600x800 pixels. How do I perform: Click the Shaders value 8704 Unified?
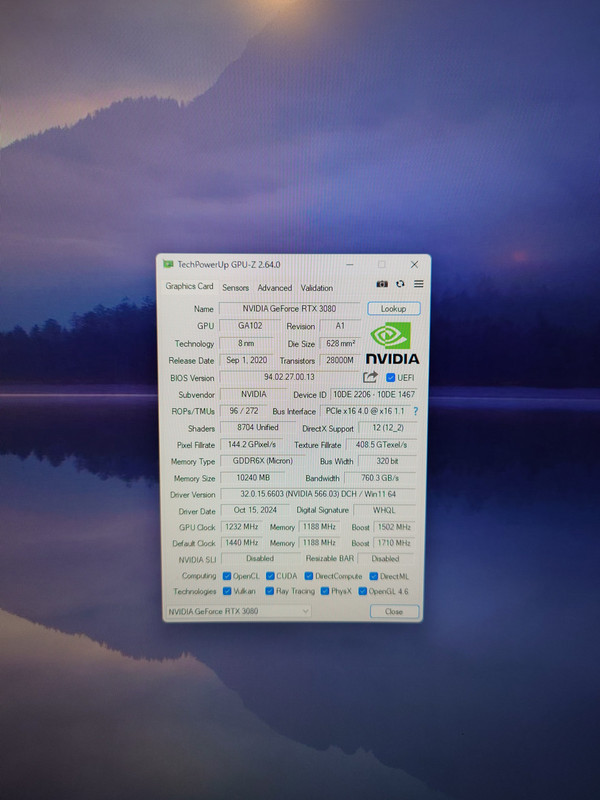258,428
